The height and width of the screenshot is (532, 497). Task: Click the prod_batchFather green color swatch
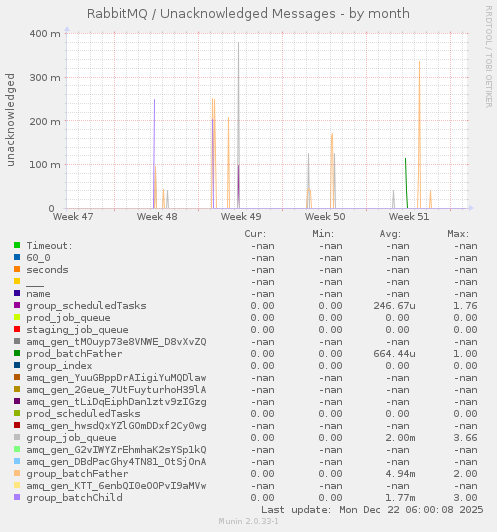click(17, 353)
